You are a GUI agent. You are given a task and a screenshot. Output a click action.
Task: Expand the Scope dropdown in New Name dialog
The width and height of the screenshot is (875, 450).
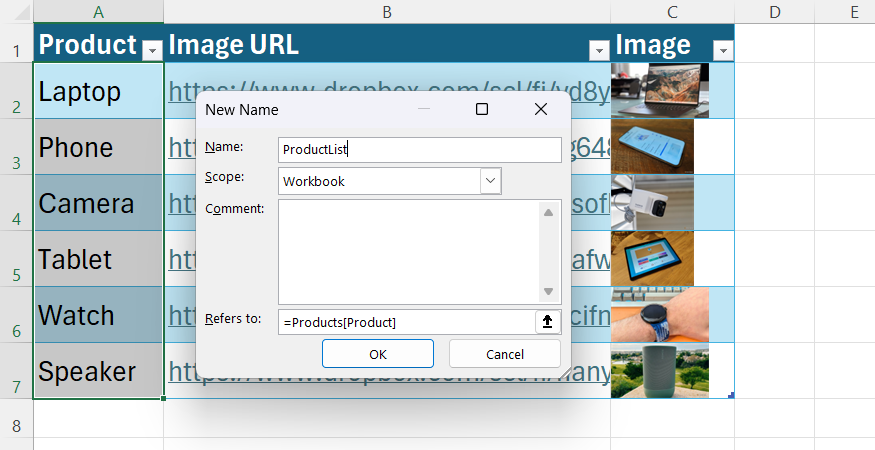490,181
